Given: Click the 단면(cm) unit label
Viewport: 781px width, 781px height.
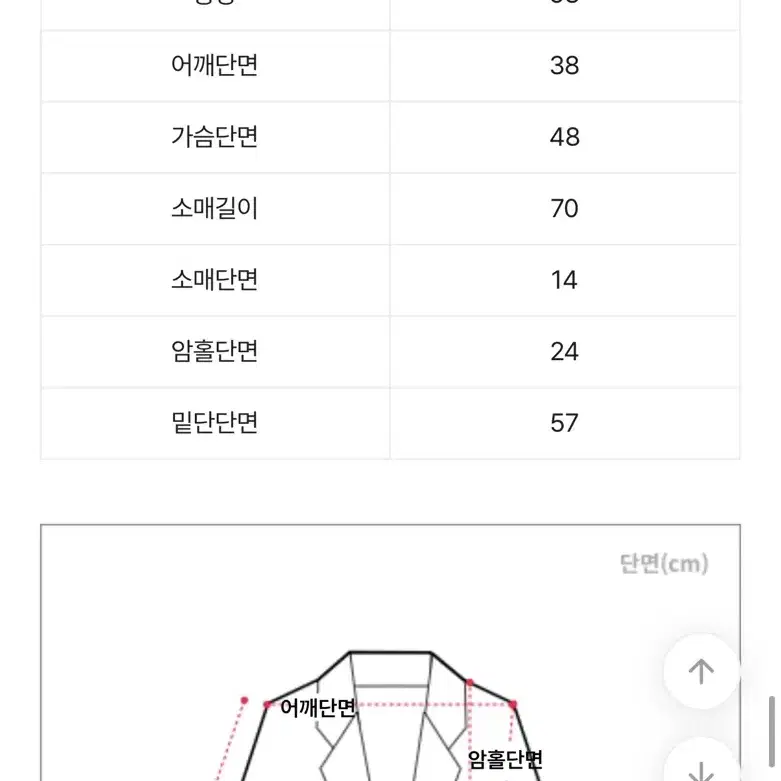Looking at the screenshot, I should 664,564.
